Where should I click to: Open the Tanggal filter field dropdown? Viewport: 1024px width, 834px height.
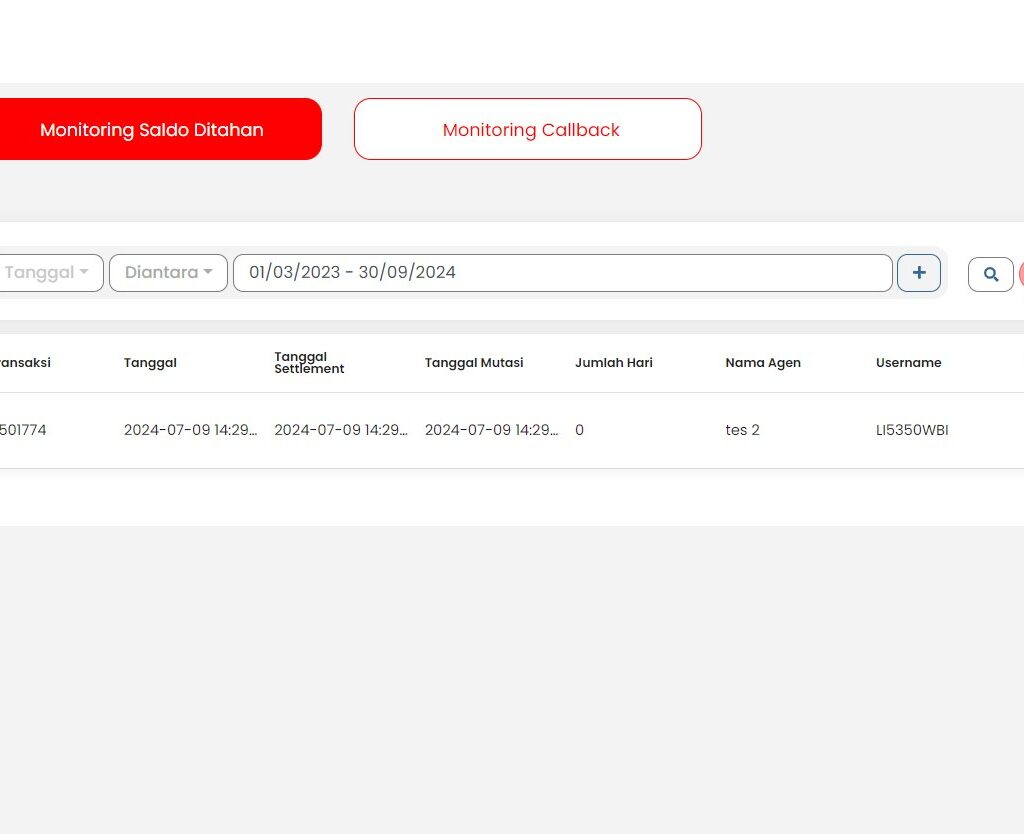[50, 273]
